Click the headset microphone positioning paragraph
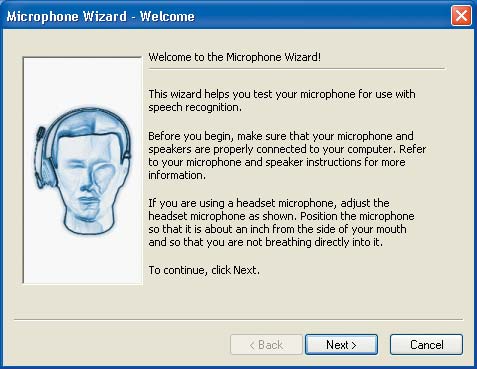The height and width of the screenshot is (369, 477). click(x=281, y=222)
